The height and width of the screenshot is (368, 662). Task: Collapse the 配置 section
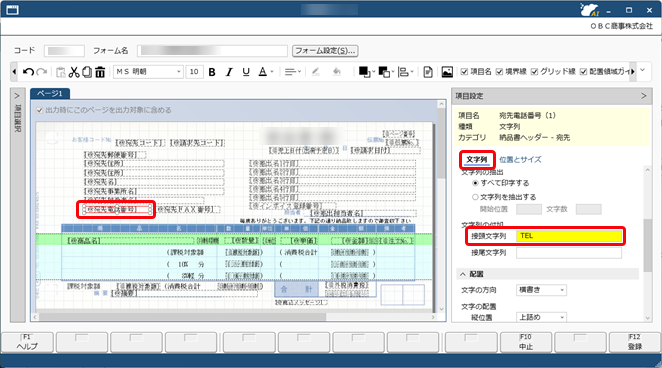[463, 274]
